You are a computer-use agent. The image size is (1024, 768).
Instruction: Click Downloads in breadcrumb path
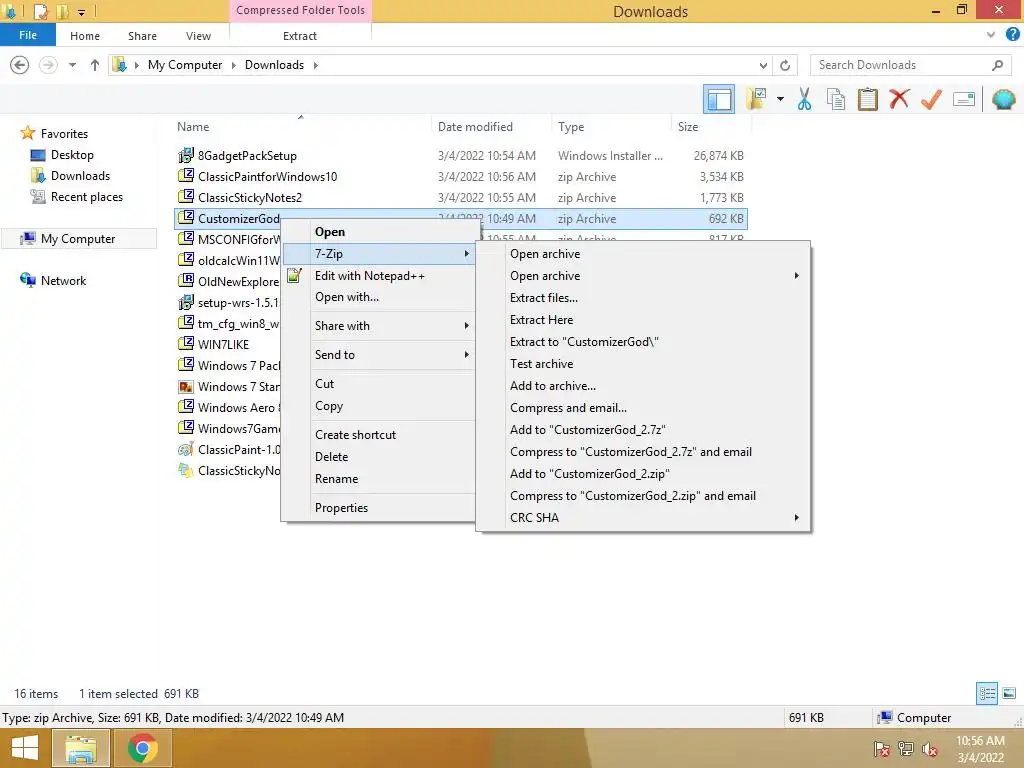(x=274, y=65)
